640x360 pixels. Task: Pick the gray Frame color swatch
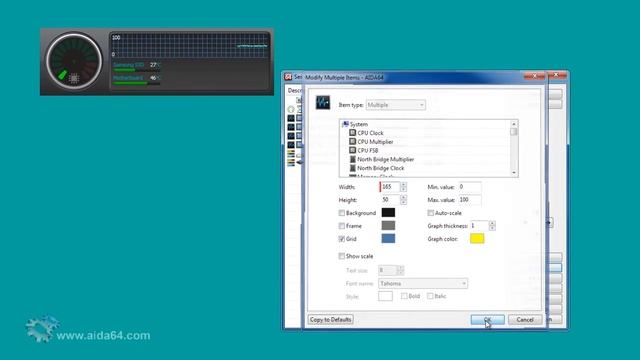pos(388,225)
